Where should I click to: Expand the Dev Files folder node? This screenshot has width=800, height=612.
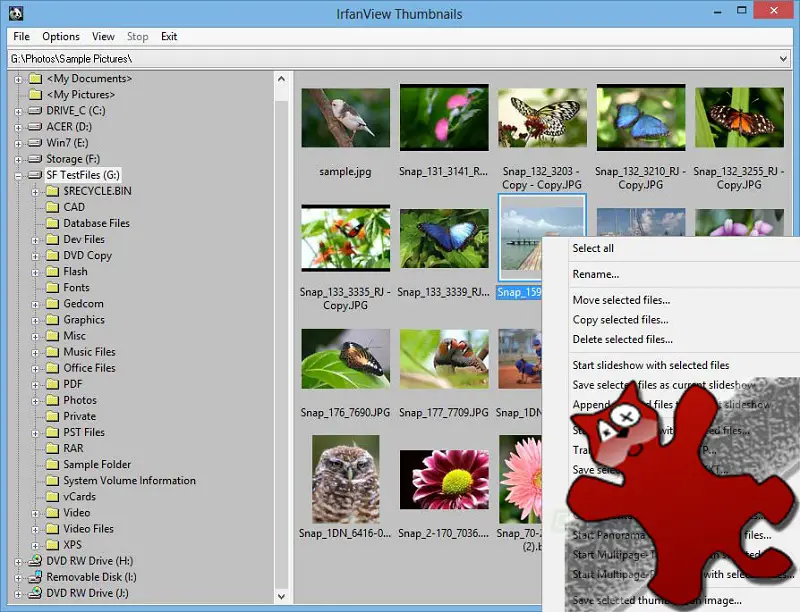tap(35, 240)
